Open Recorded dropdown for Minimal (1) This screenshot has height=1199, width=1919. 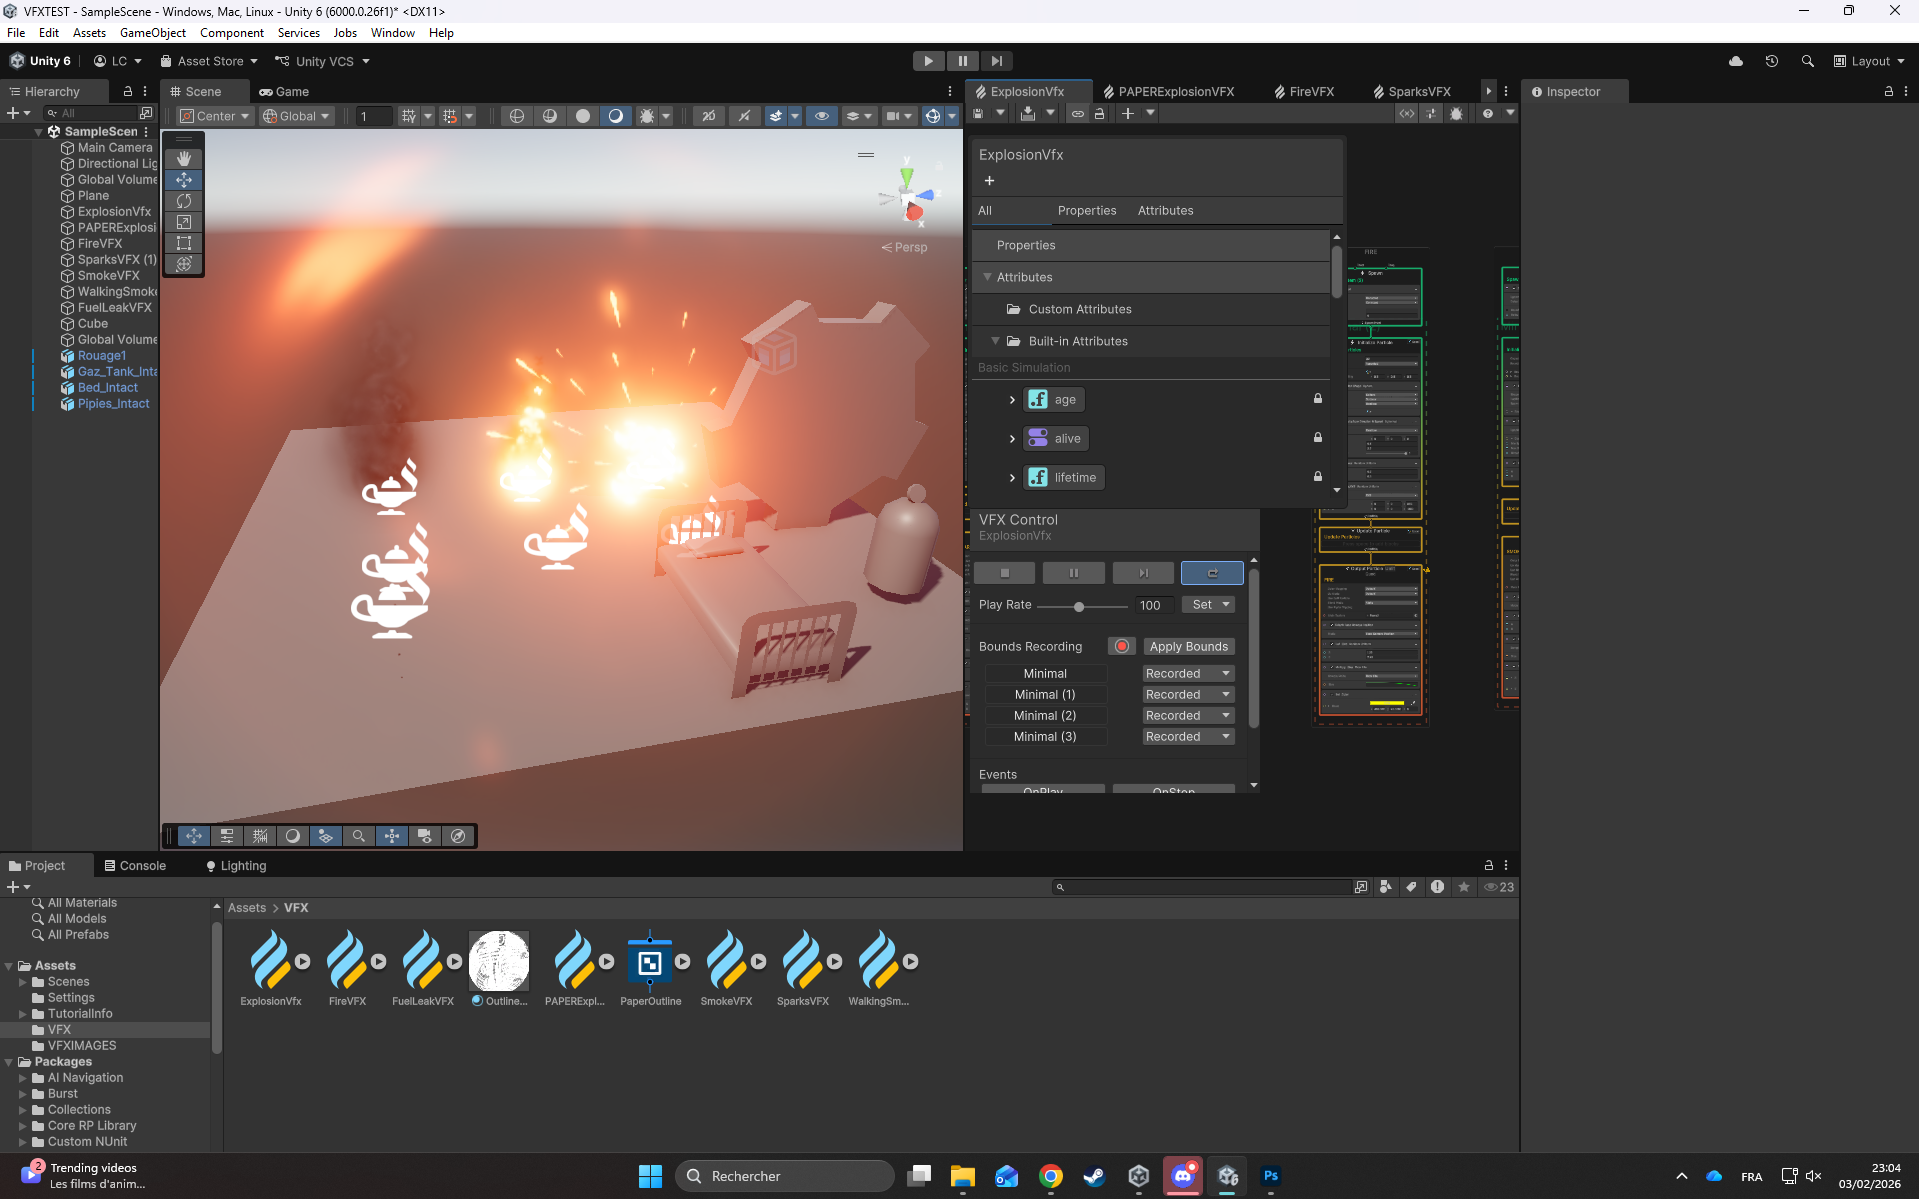1188,695
